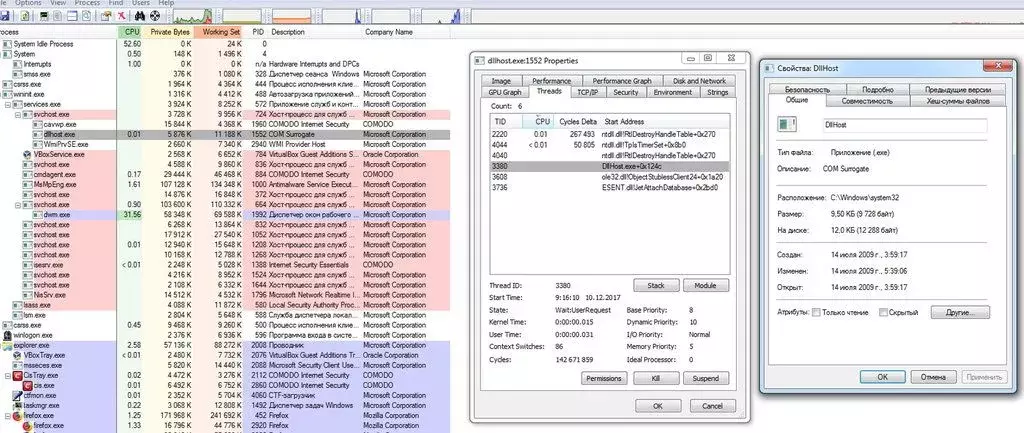Click the Refresh Now toolbar icon
Screen dimensions: 1024x433
(x=25, y=16)
